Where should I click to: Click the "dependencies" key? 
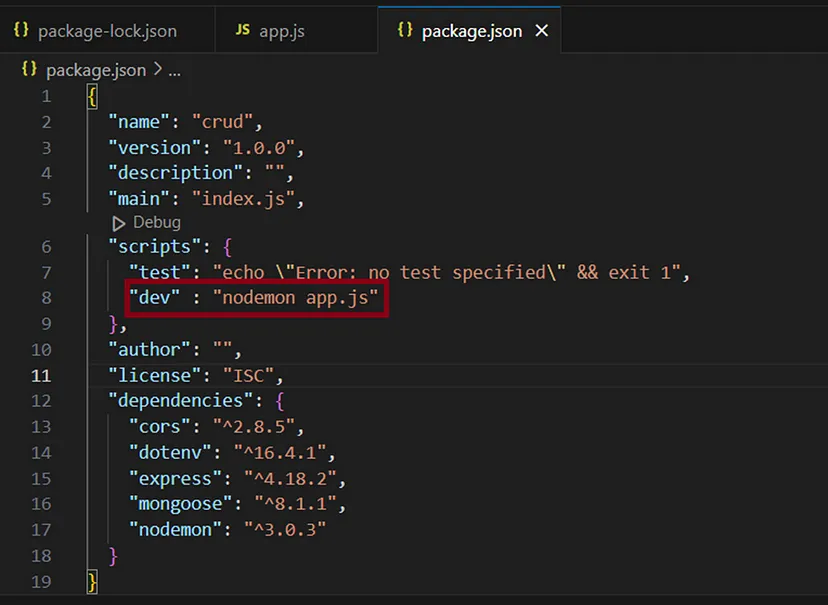tap(180, 401)
